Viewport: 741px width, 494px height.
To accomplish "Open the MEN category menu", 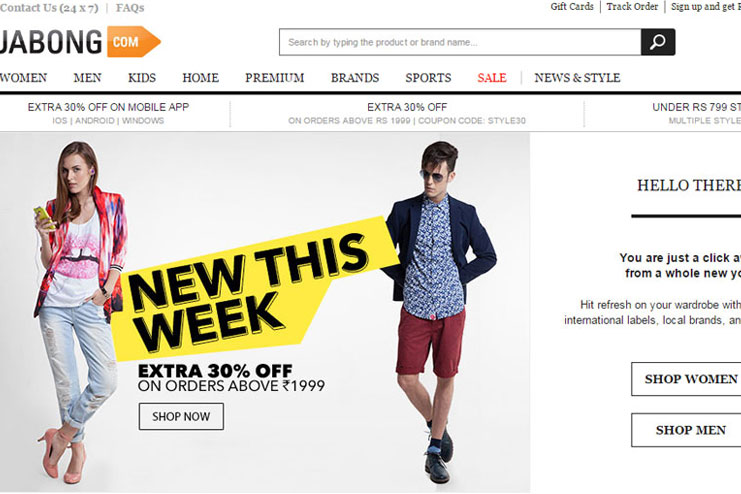I will (x=87, y=78).
